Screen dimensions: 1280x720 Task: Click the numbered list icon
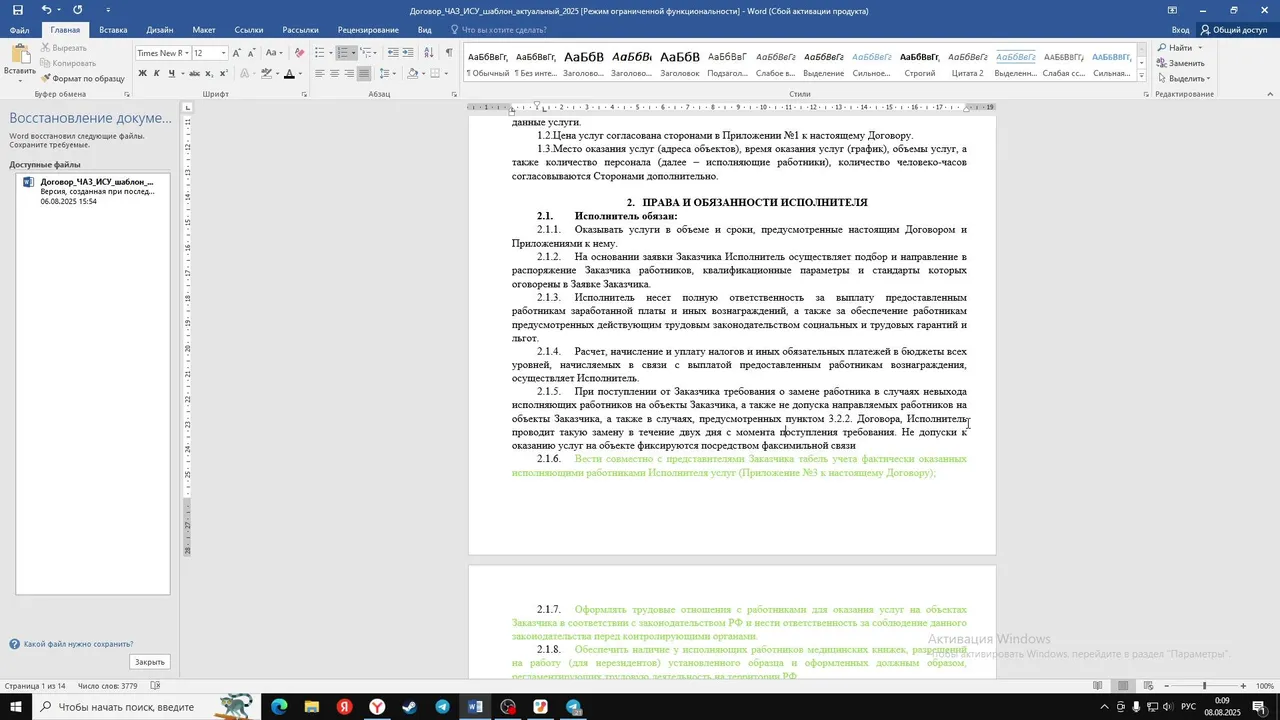coord(343,53)
